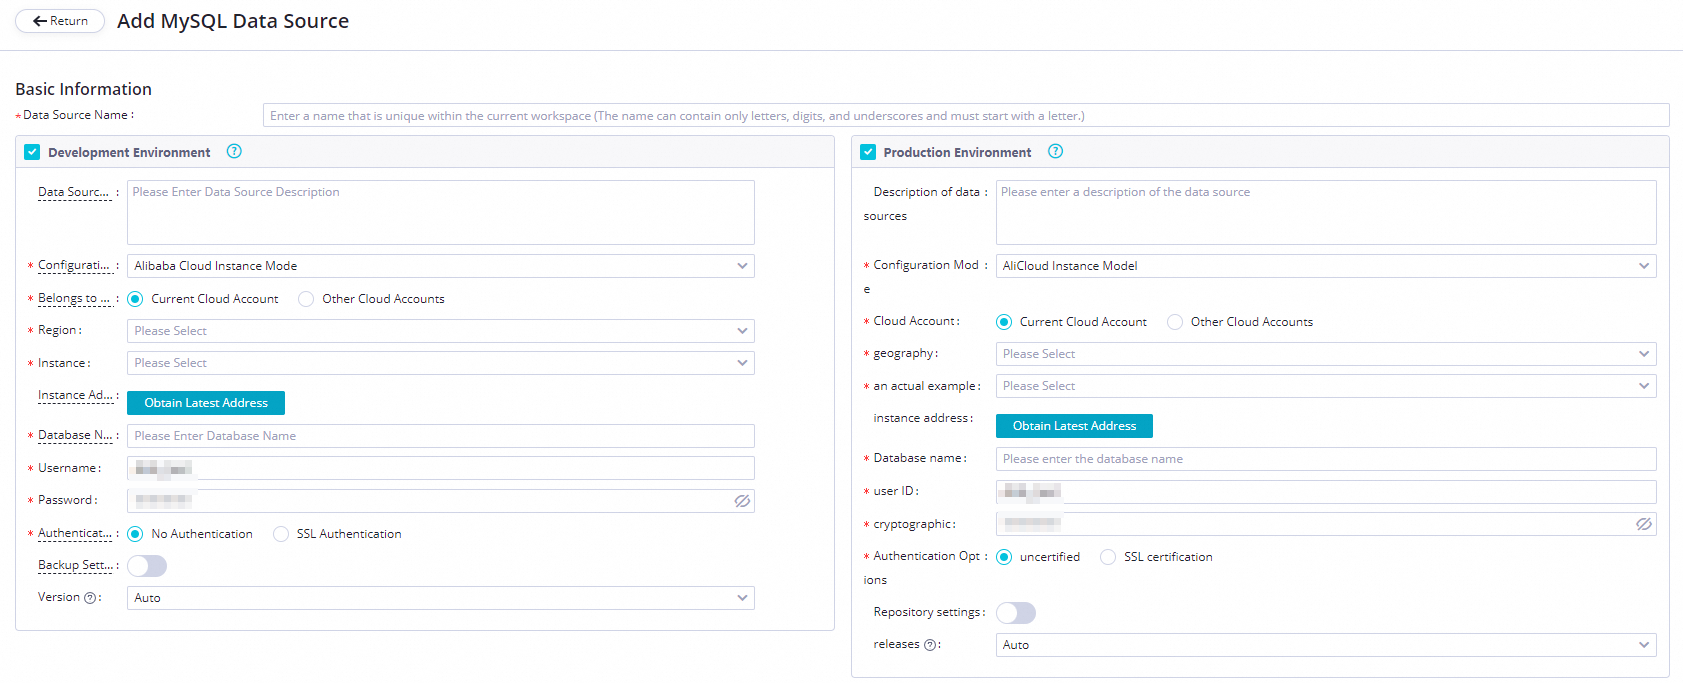This screenshot has height=683, width=1683.
Task: Click help icon next to releases
Action: point(930,645)
